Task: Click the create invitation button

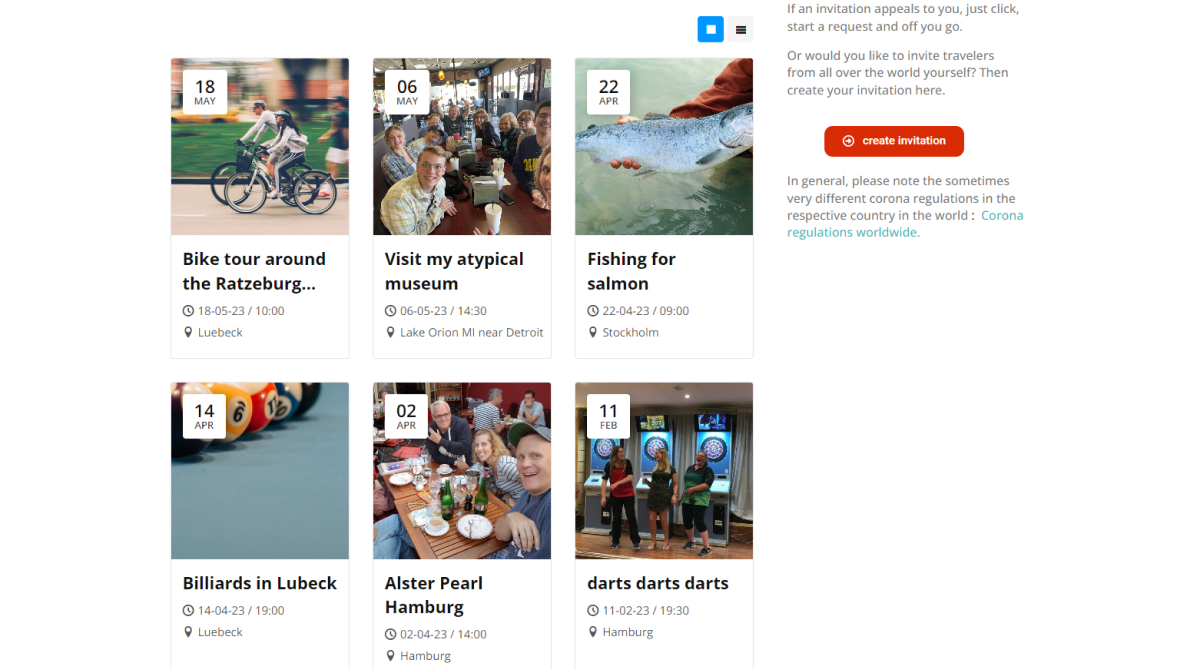Action: [893, 141]
